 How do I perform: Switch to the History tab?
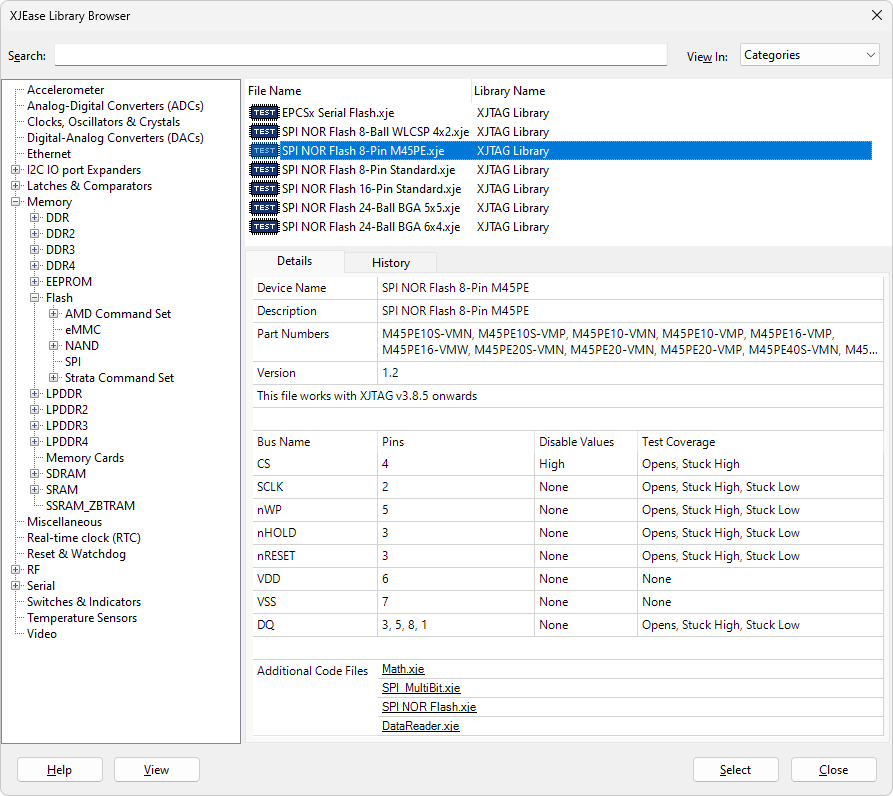click(390, 263)
